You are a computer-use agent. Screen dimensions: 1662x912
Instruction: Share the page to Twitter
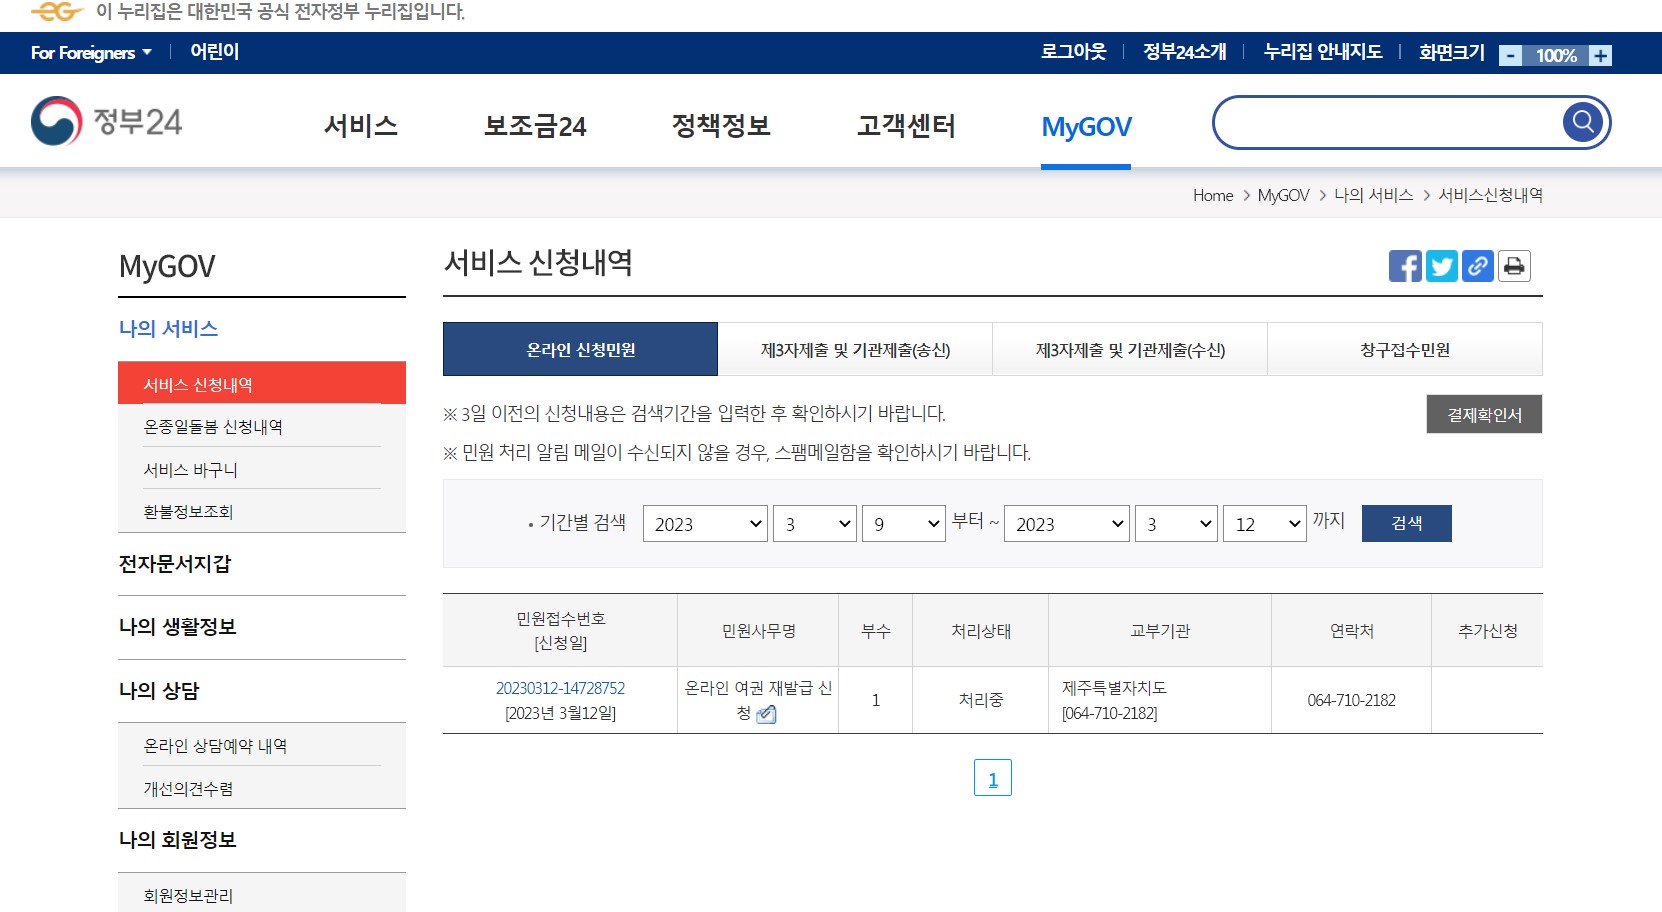[x=1441, y=266]
